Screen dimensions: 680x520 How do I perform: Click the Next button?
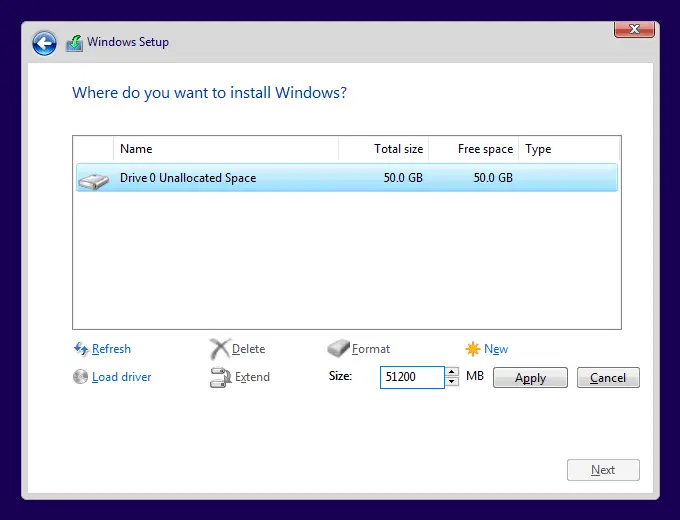(x=603, y=470)
